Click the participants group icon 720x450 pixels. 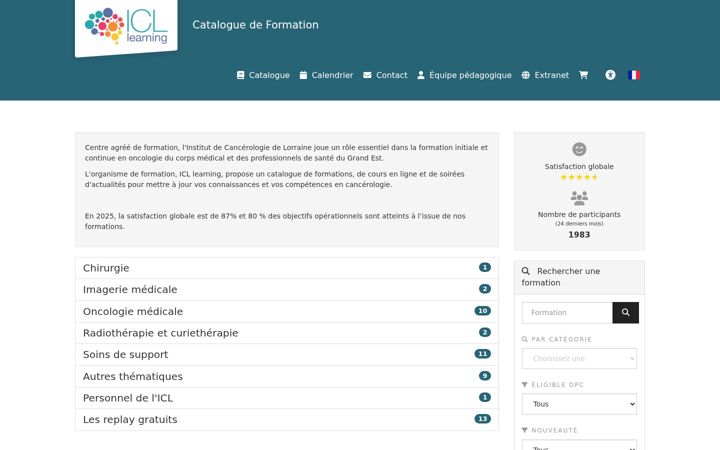579,198
